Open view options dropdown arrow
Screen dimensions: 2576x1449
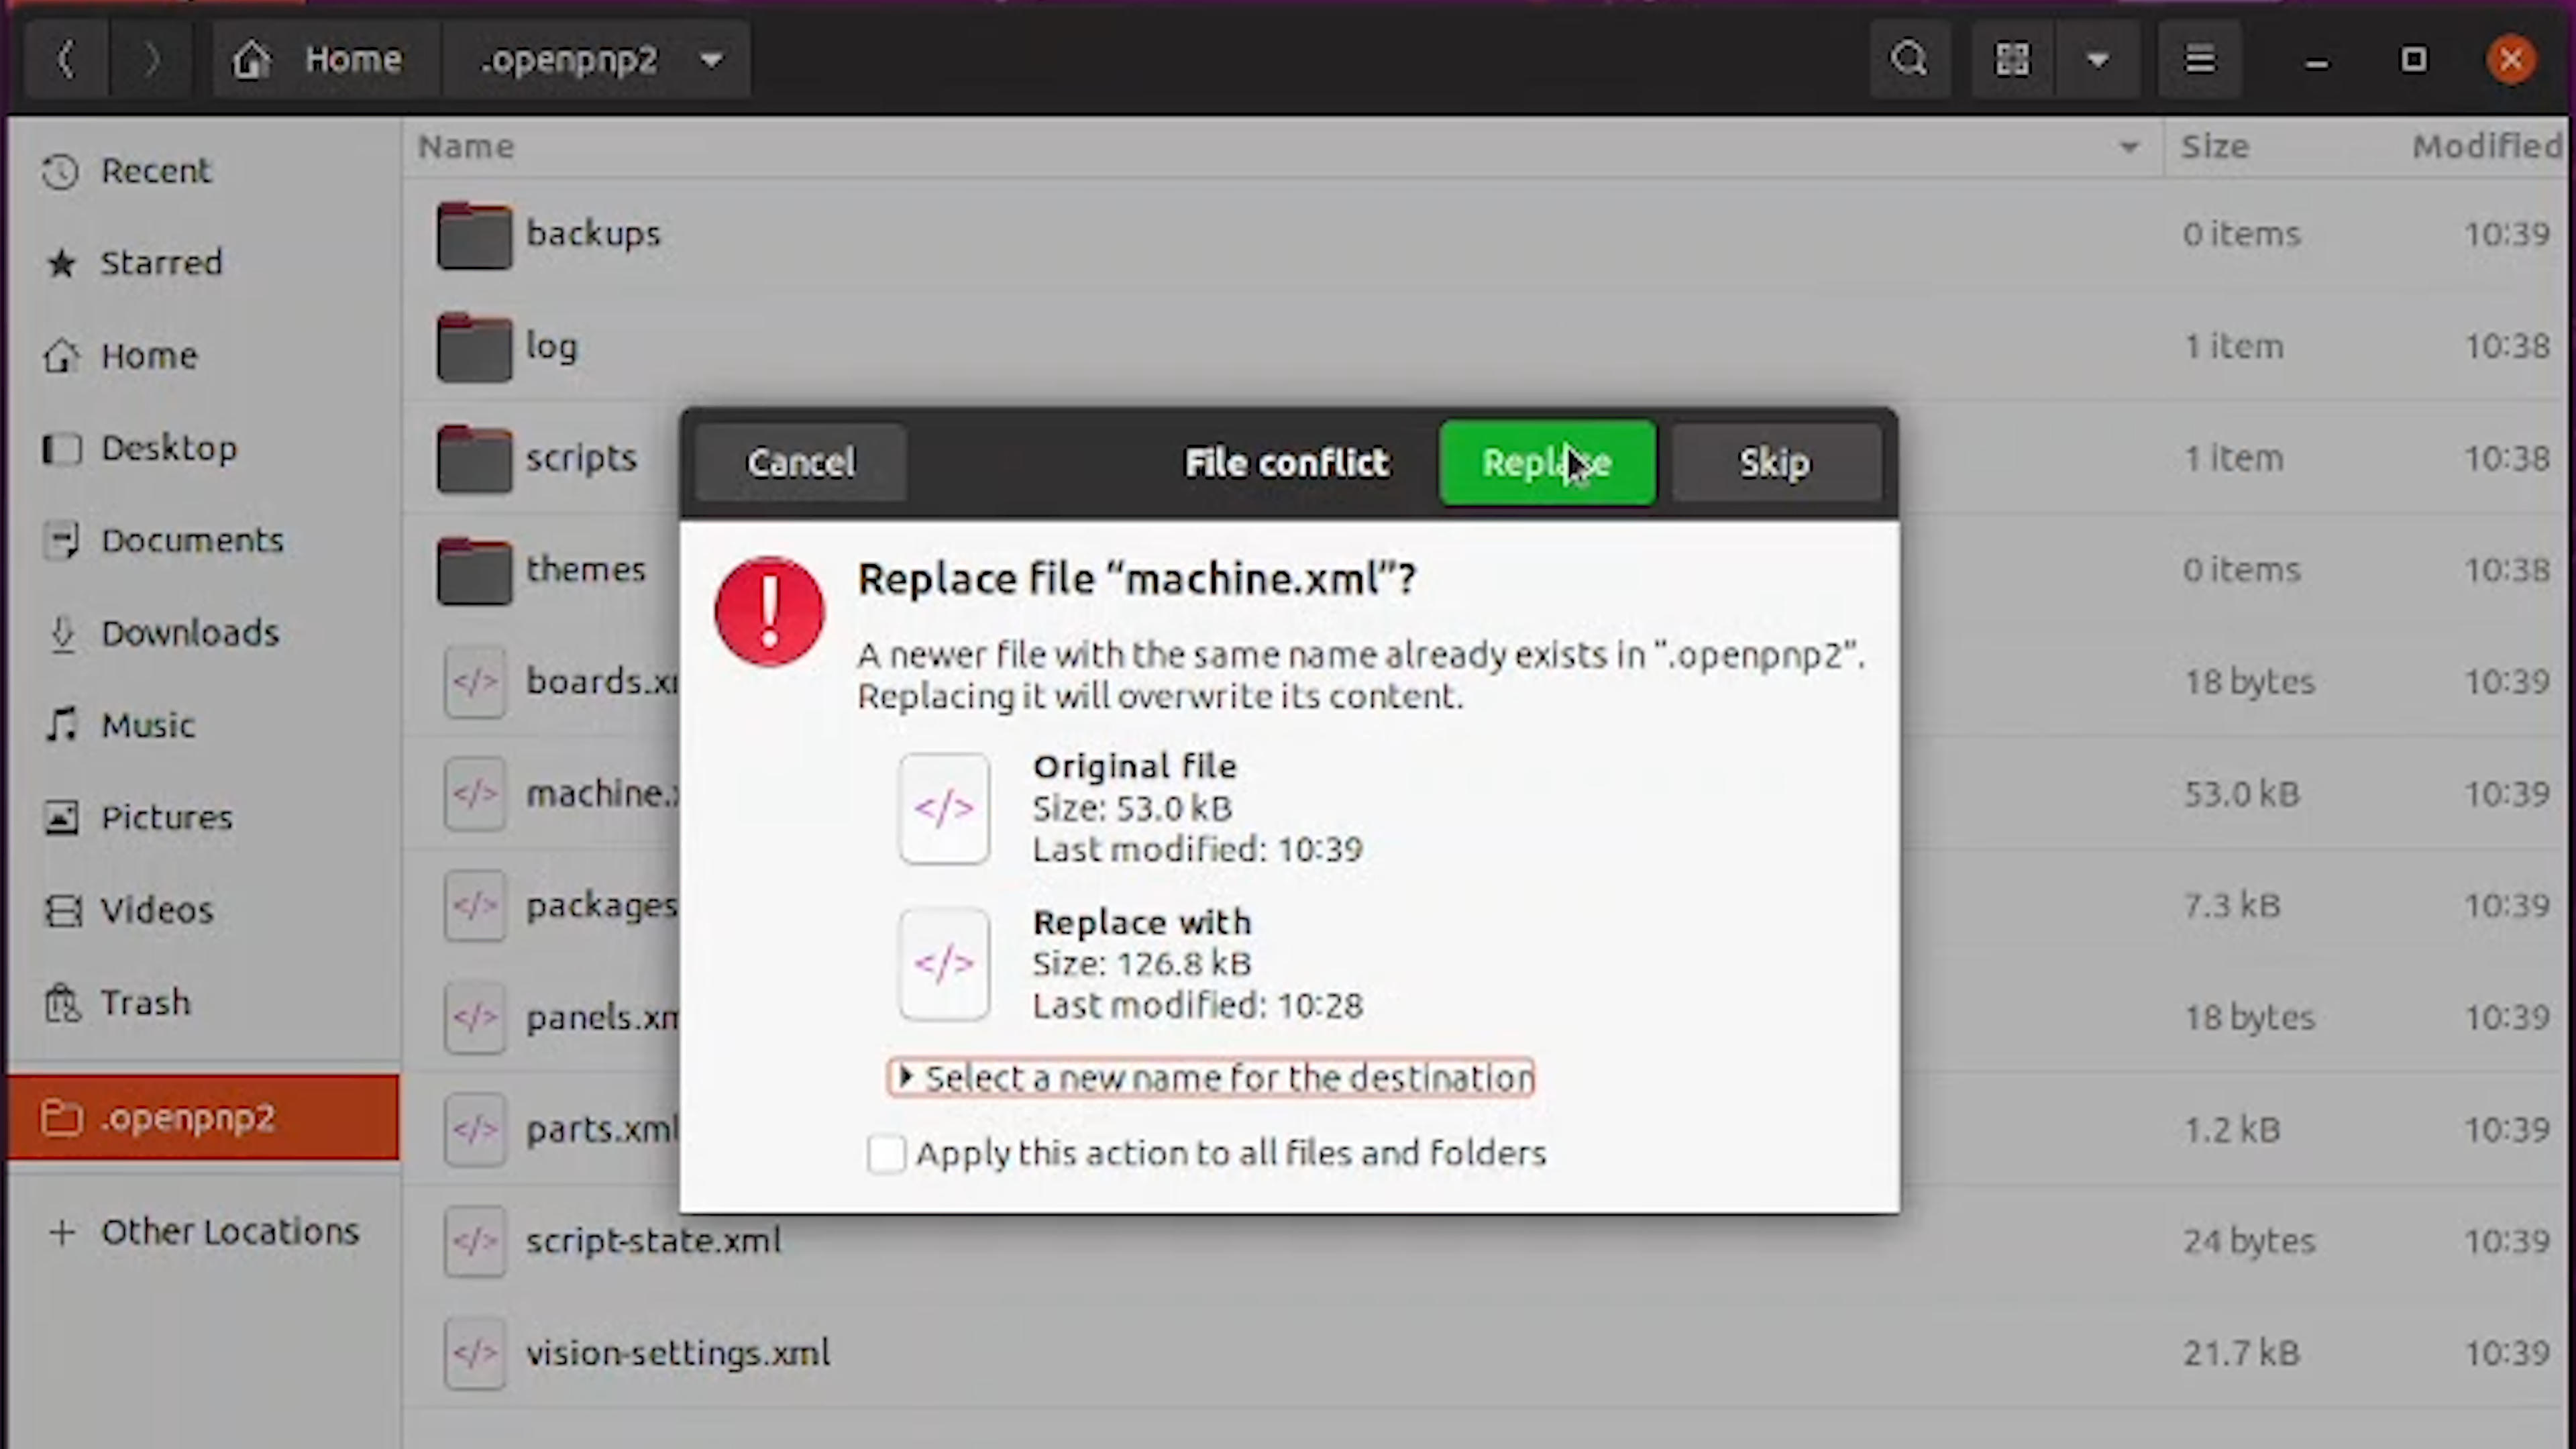tap(2098, 60)
